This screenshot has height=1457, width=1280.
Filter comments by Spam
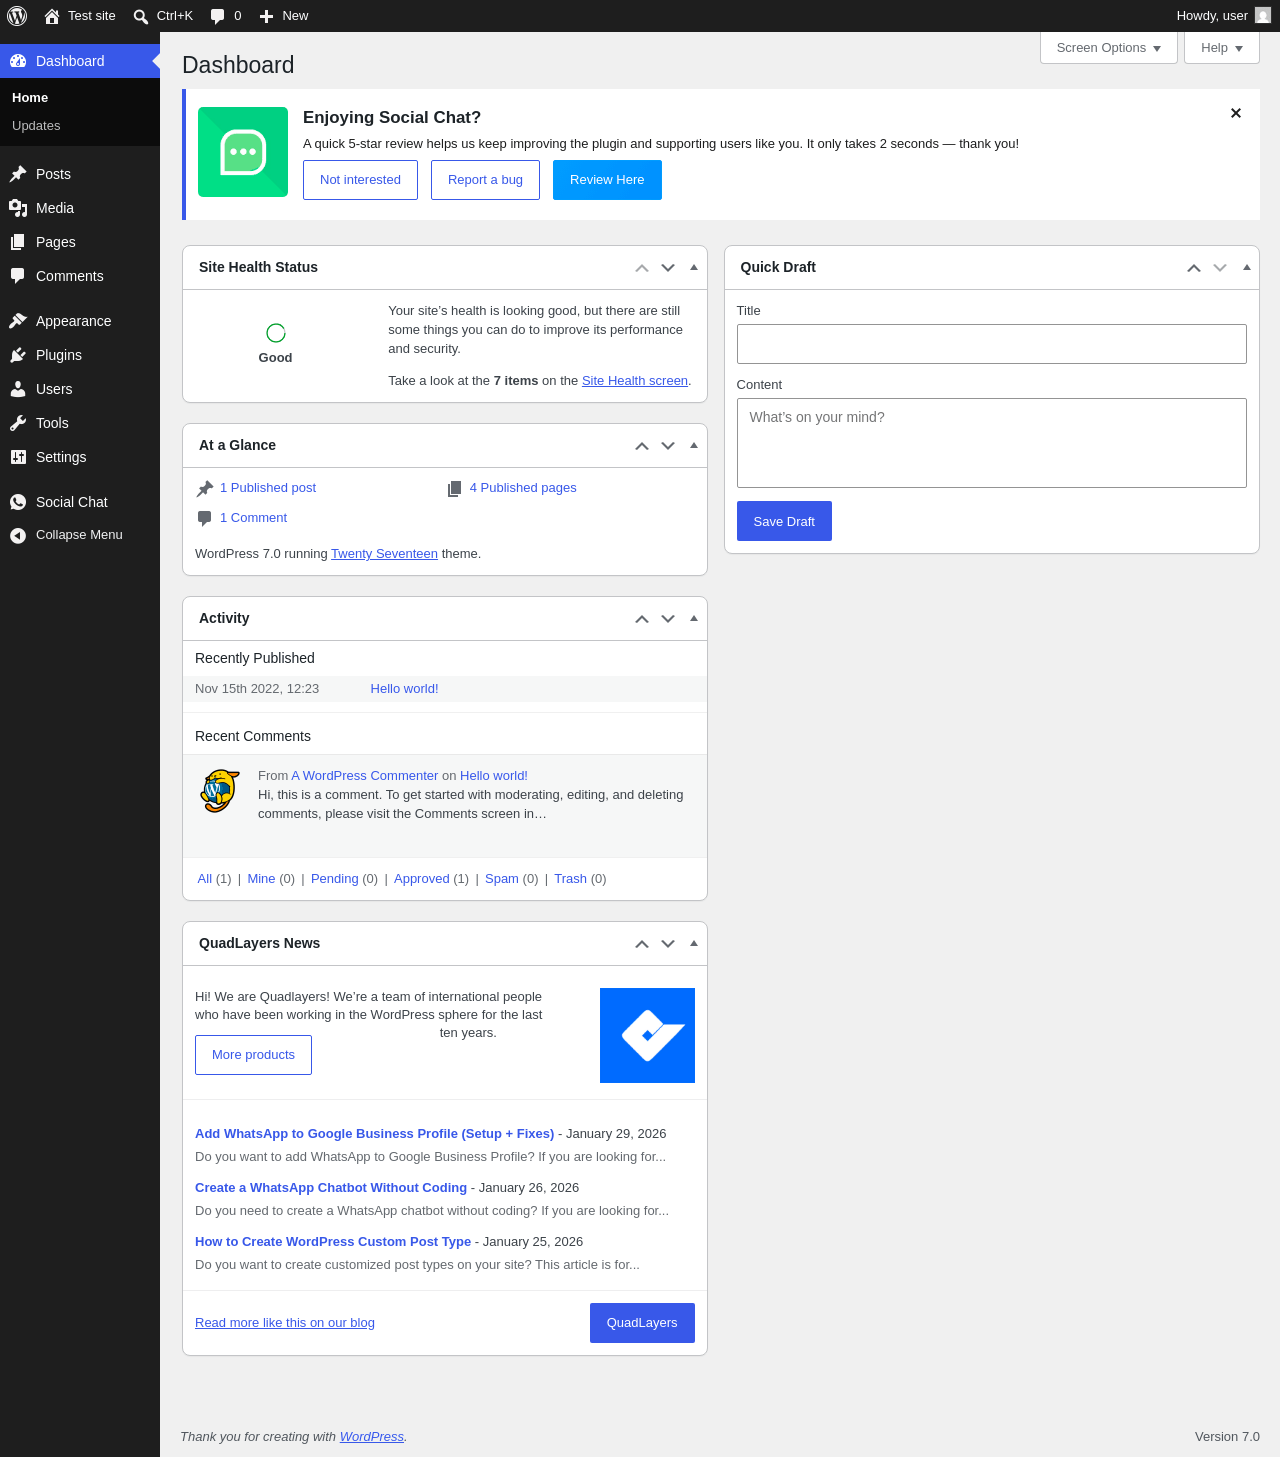click(502, 879)
